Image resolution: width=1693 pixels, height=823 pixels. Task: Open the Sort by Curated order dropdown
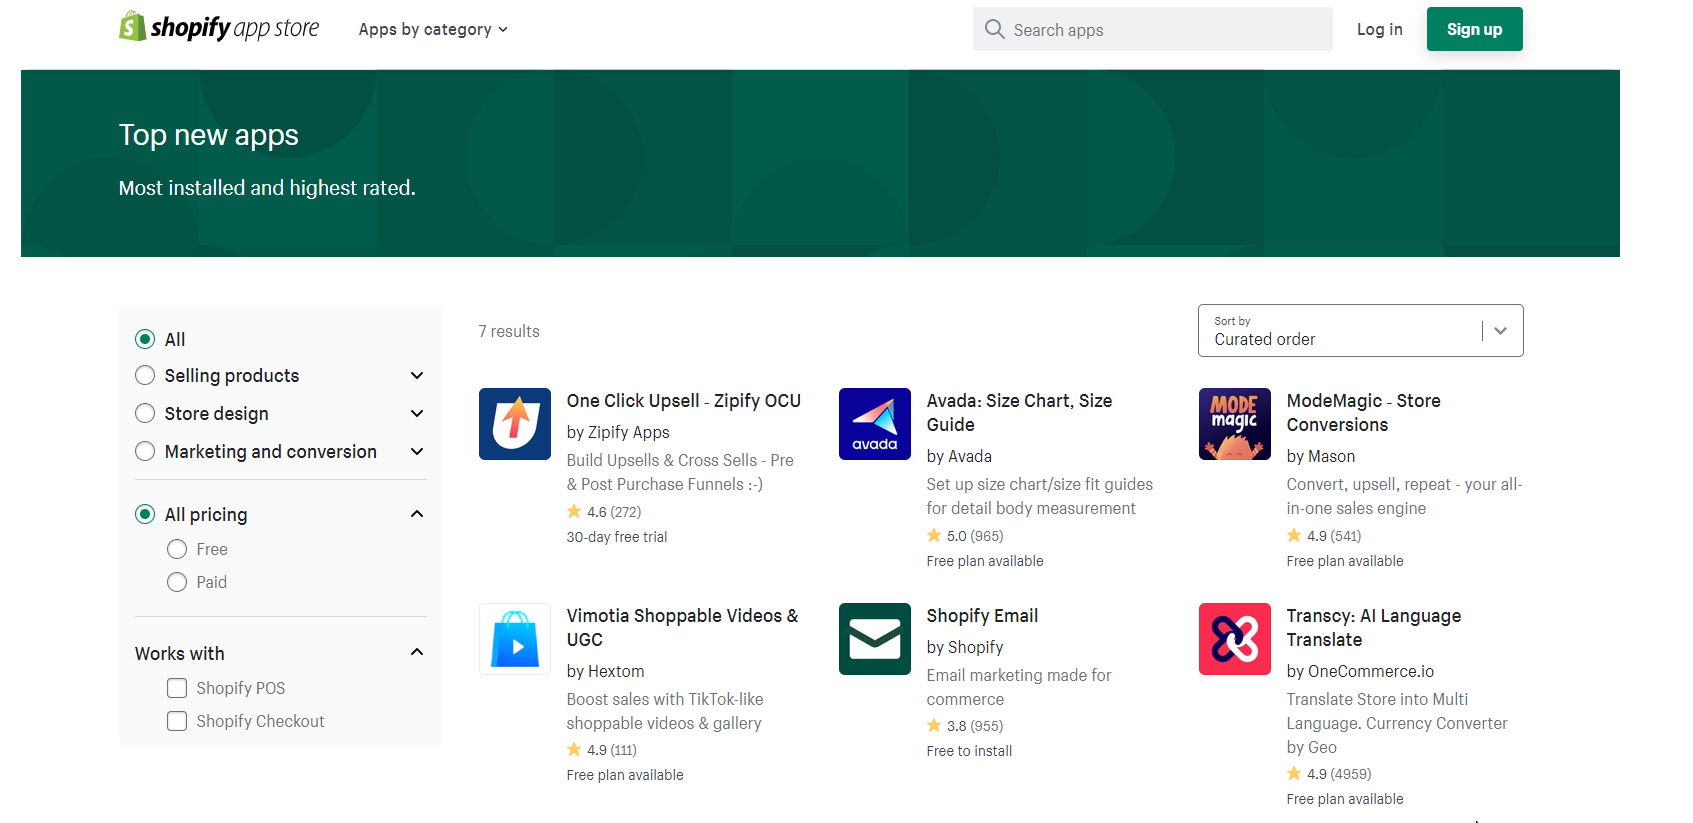click(1360, 330)
